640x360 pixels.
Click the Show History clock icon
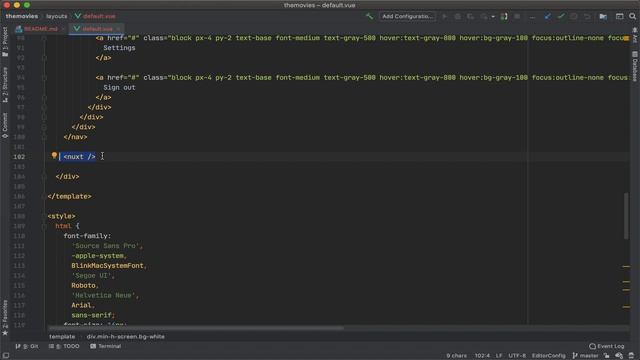pyautogui.click(x=574, y=16)
